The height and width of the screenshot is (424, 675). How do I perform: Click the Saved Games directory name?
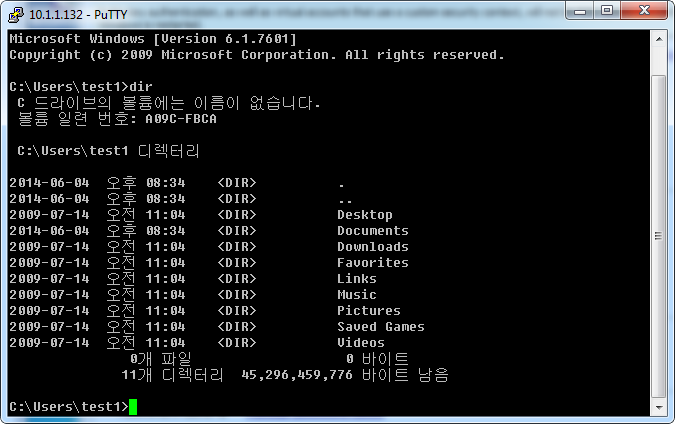[381, 327]
